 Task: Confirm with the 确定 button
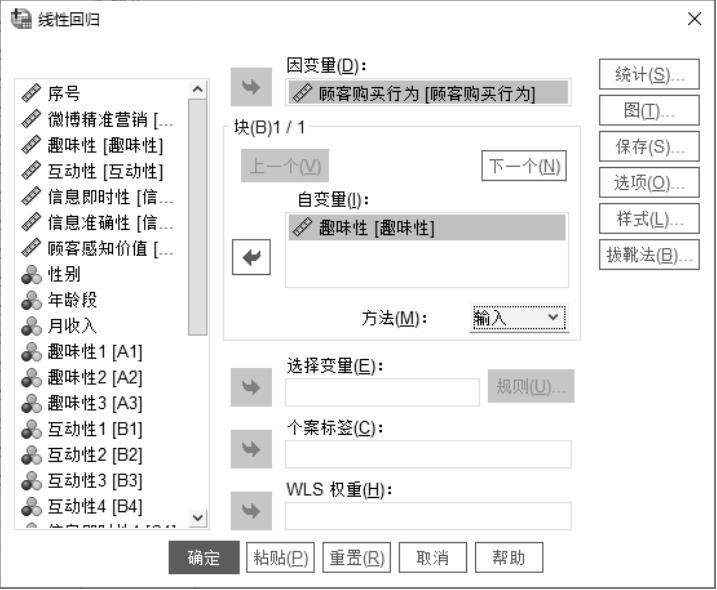pos(204,558)
